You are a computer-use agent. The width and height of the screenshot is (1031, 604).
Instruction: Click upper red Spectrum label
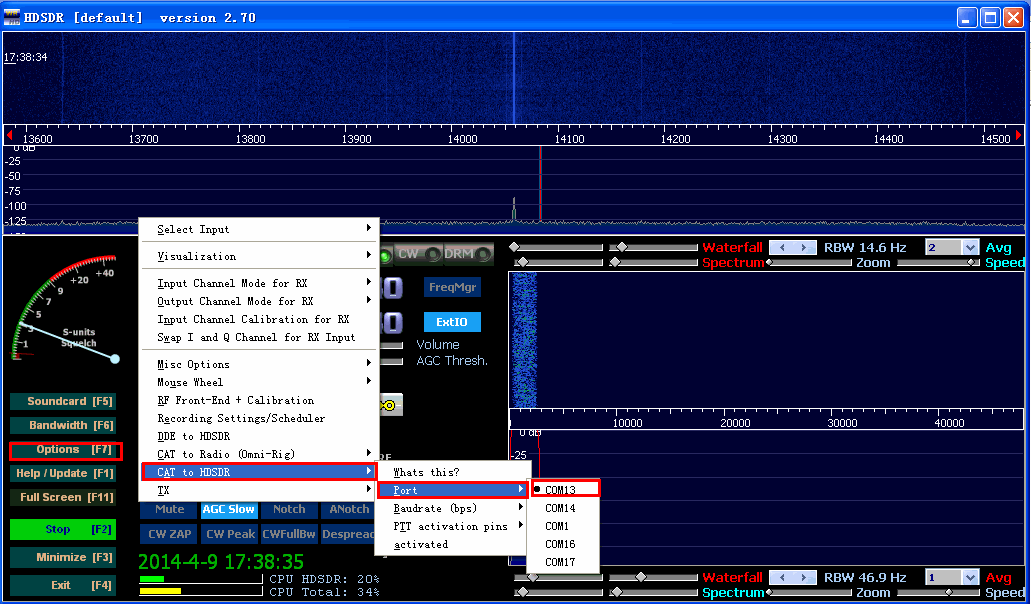[733, 262]
